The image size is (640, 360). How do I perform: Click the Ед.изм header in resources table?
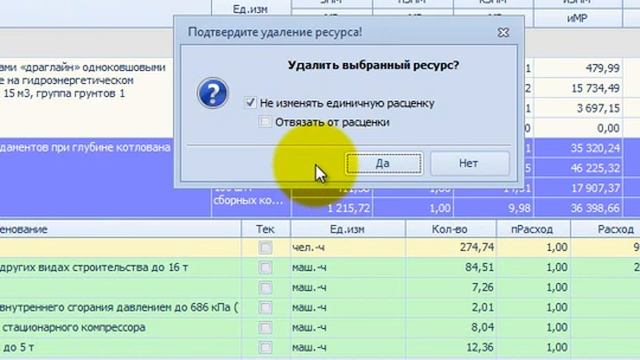coord(348,229)
